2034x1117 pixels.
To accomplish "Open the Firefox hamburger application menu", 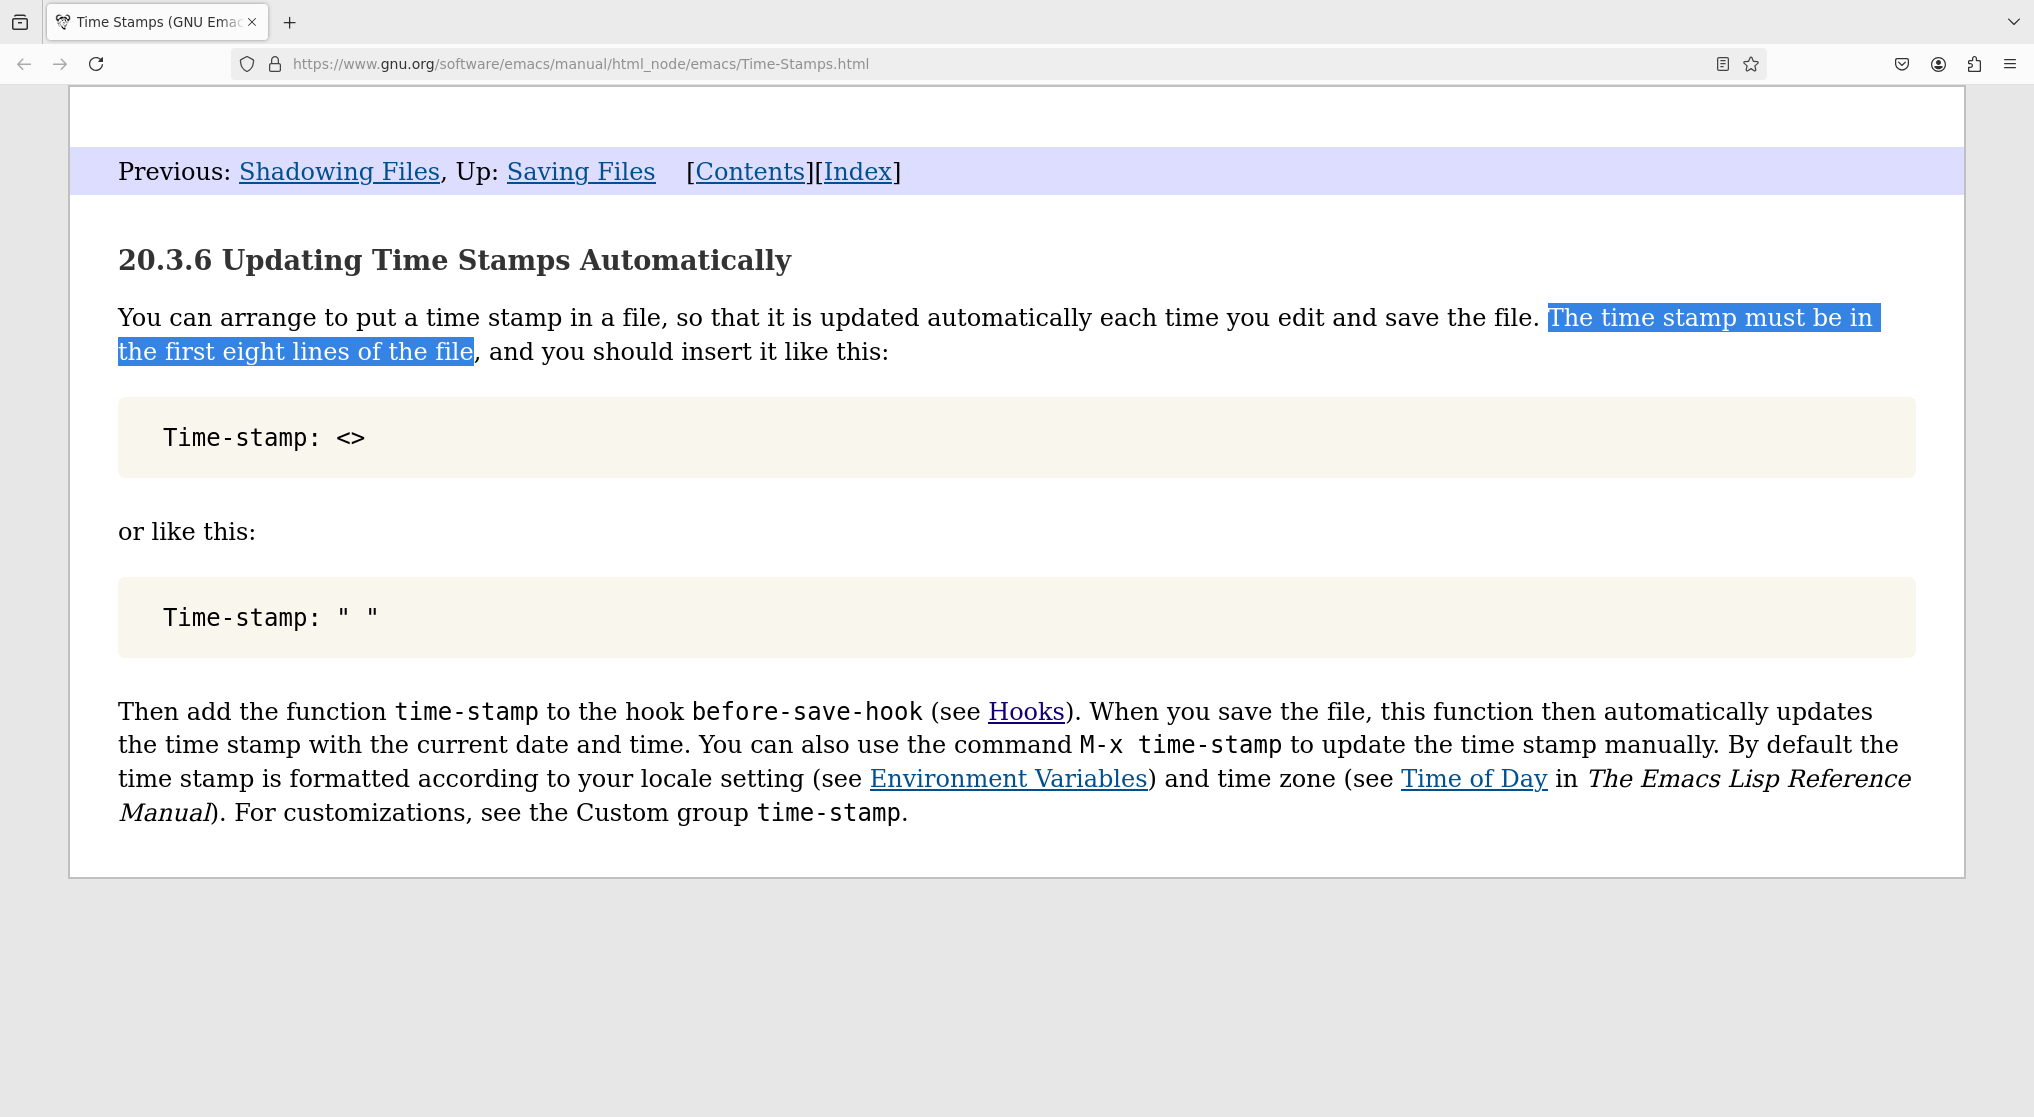I will (x=2010, y=64).
